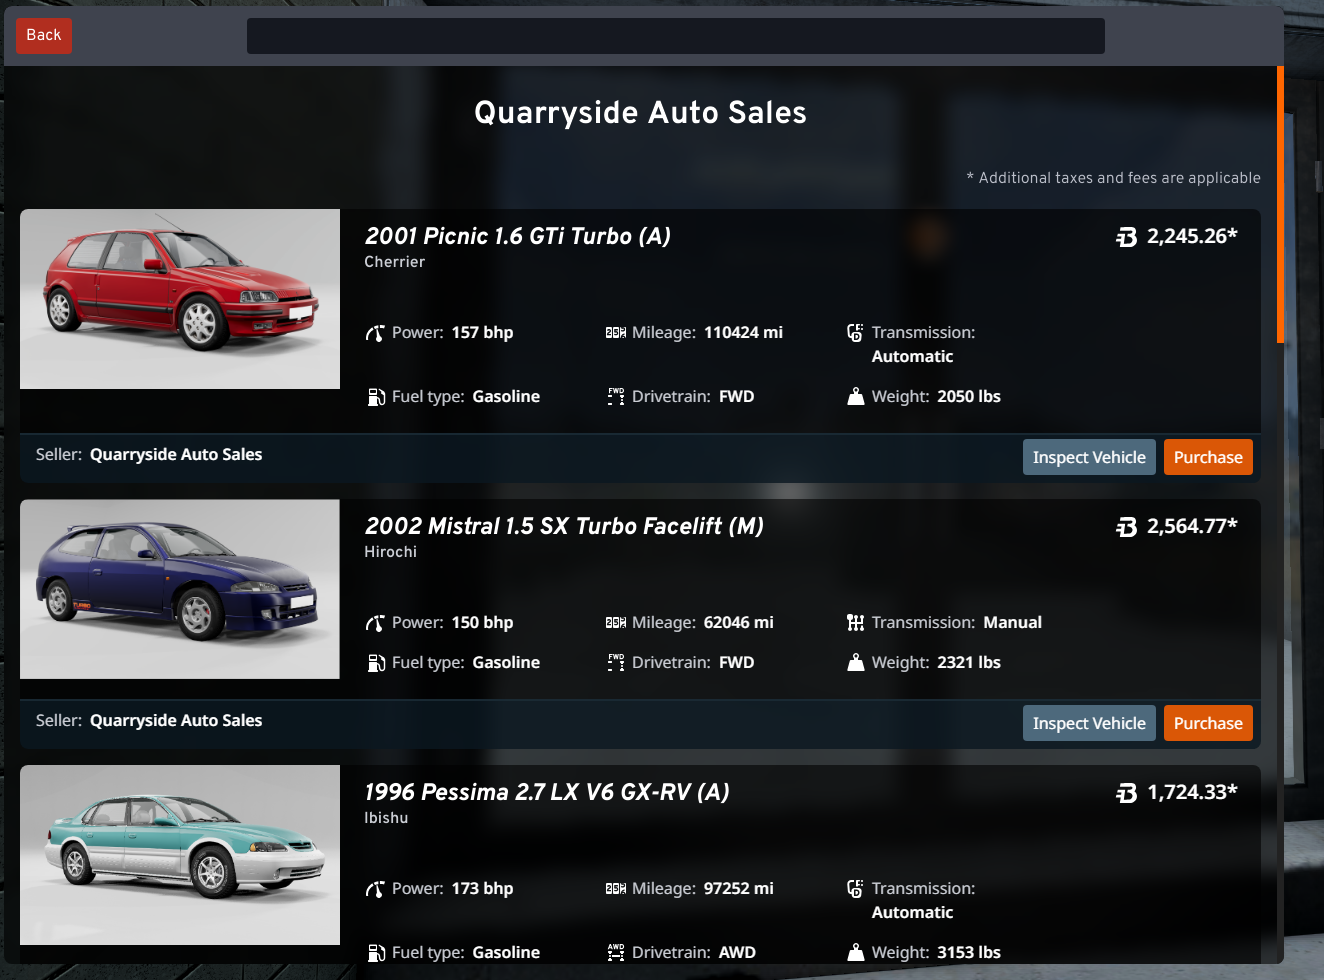1324x980 pixels.
Task: Open the blue Hirochi Mistral thumbnail
Action: tap(180, 589)
